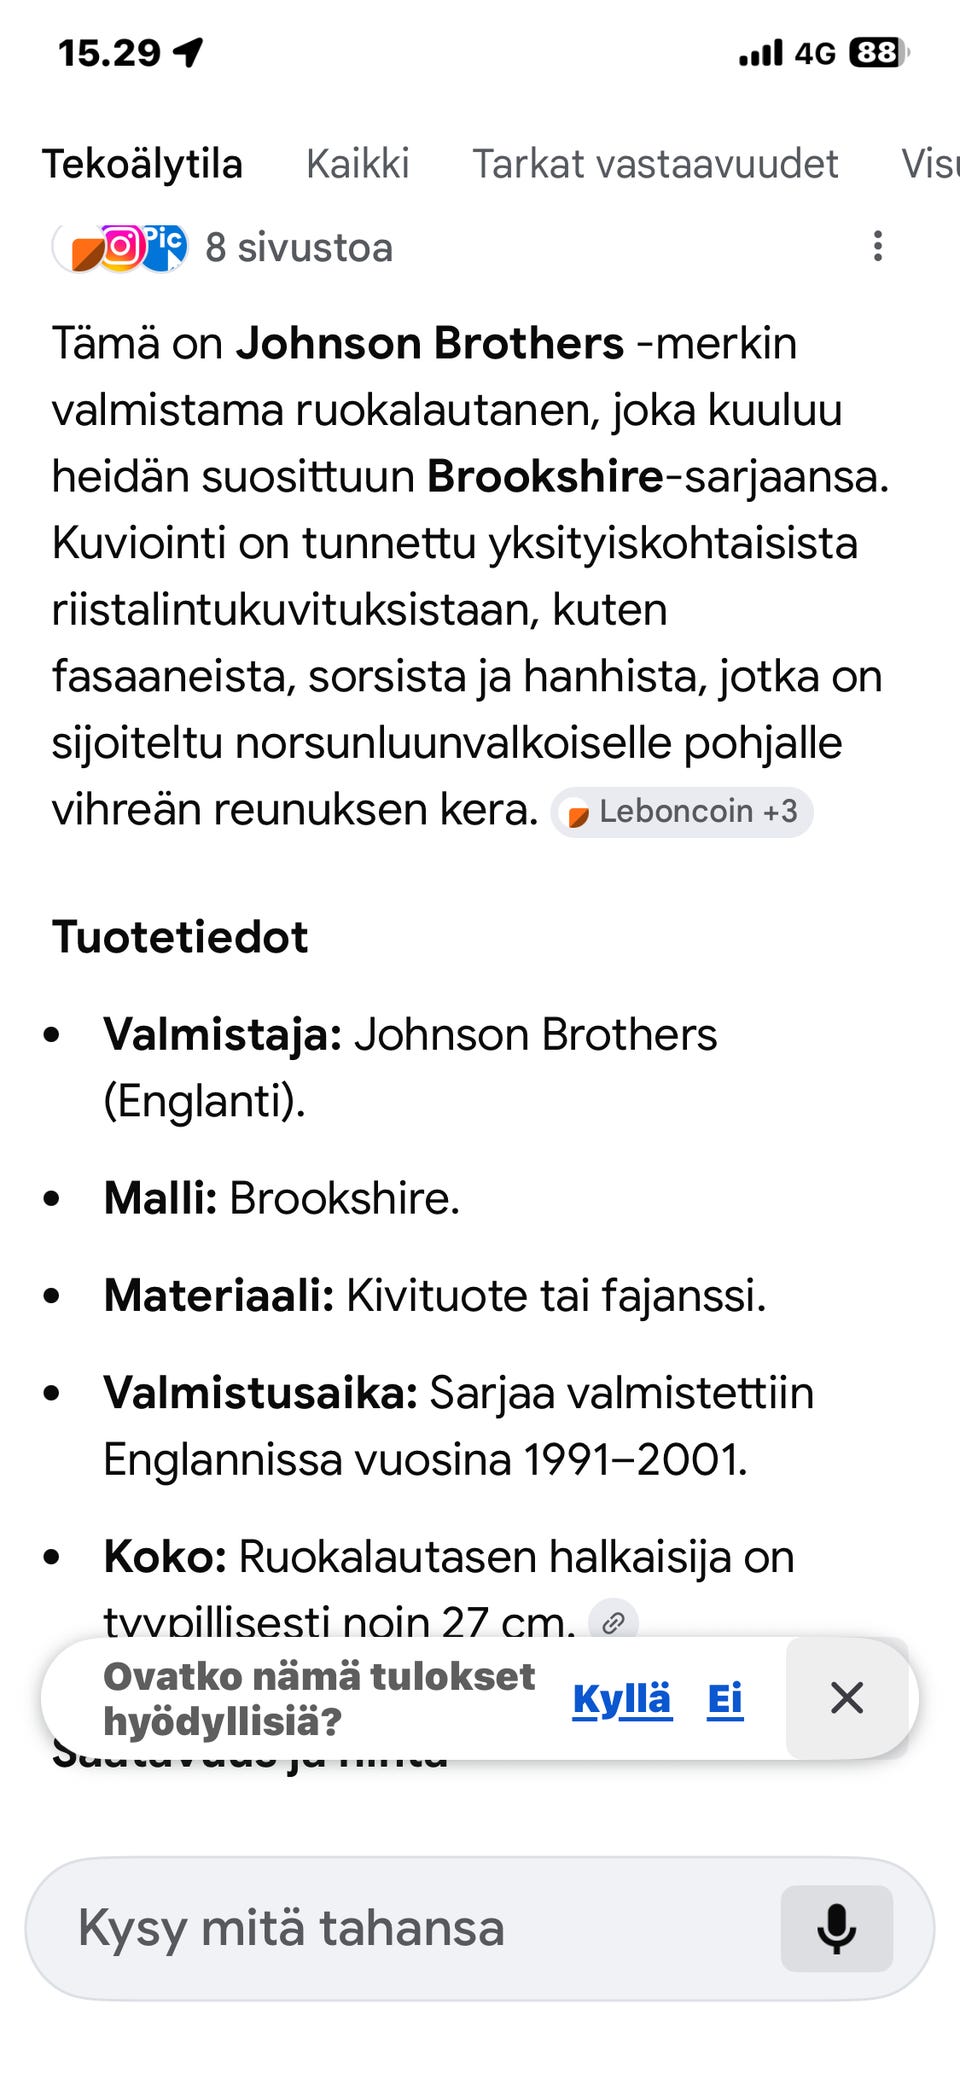Tap Kyllä to mark results helpful
960x2079 pixels.
click(620, 1697)
